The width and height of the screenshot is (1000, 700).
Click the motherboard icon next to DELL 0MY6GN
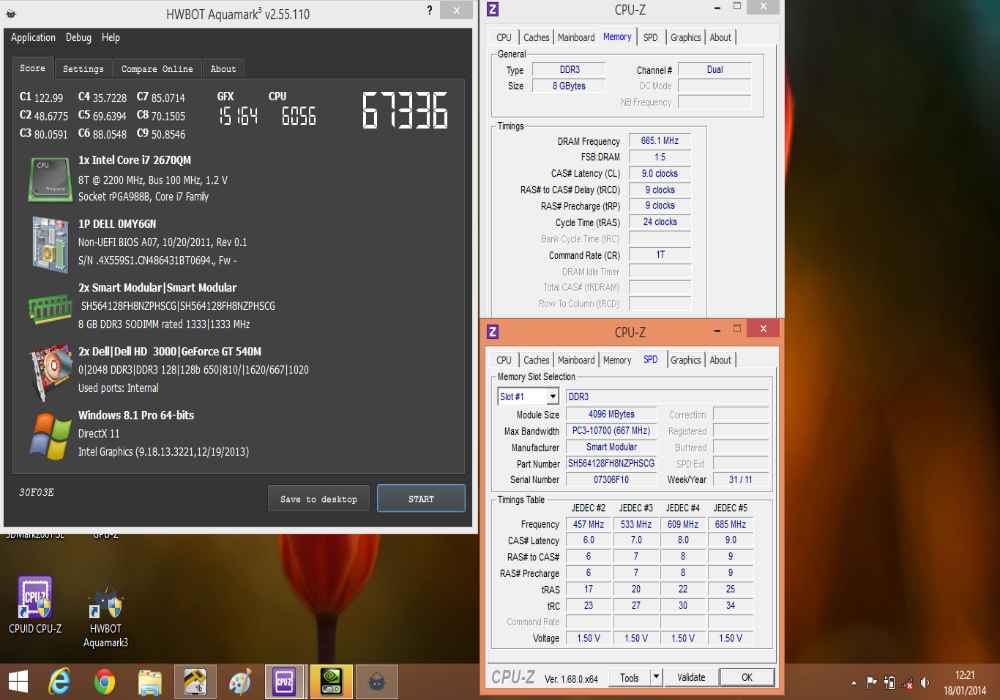coord(50,244)
